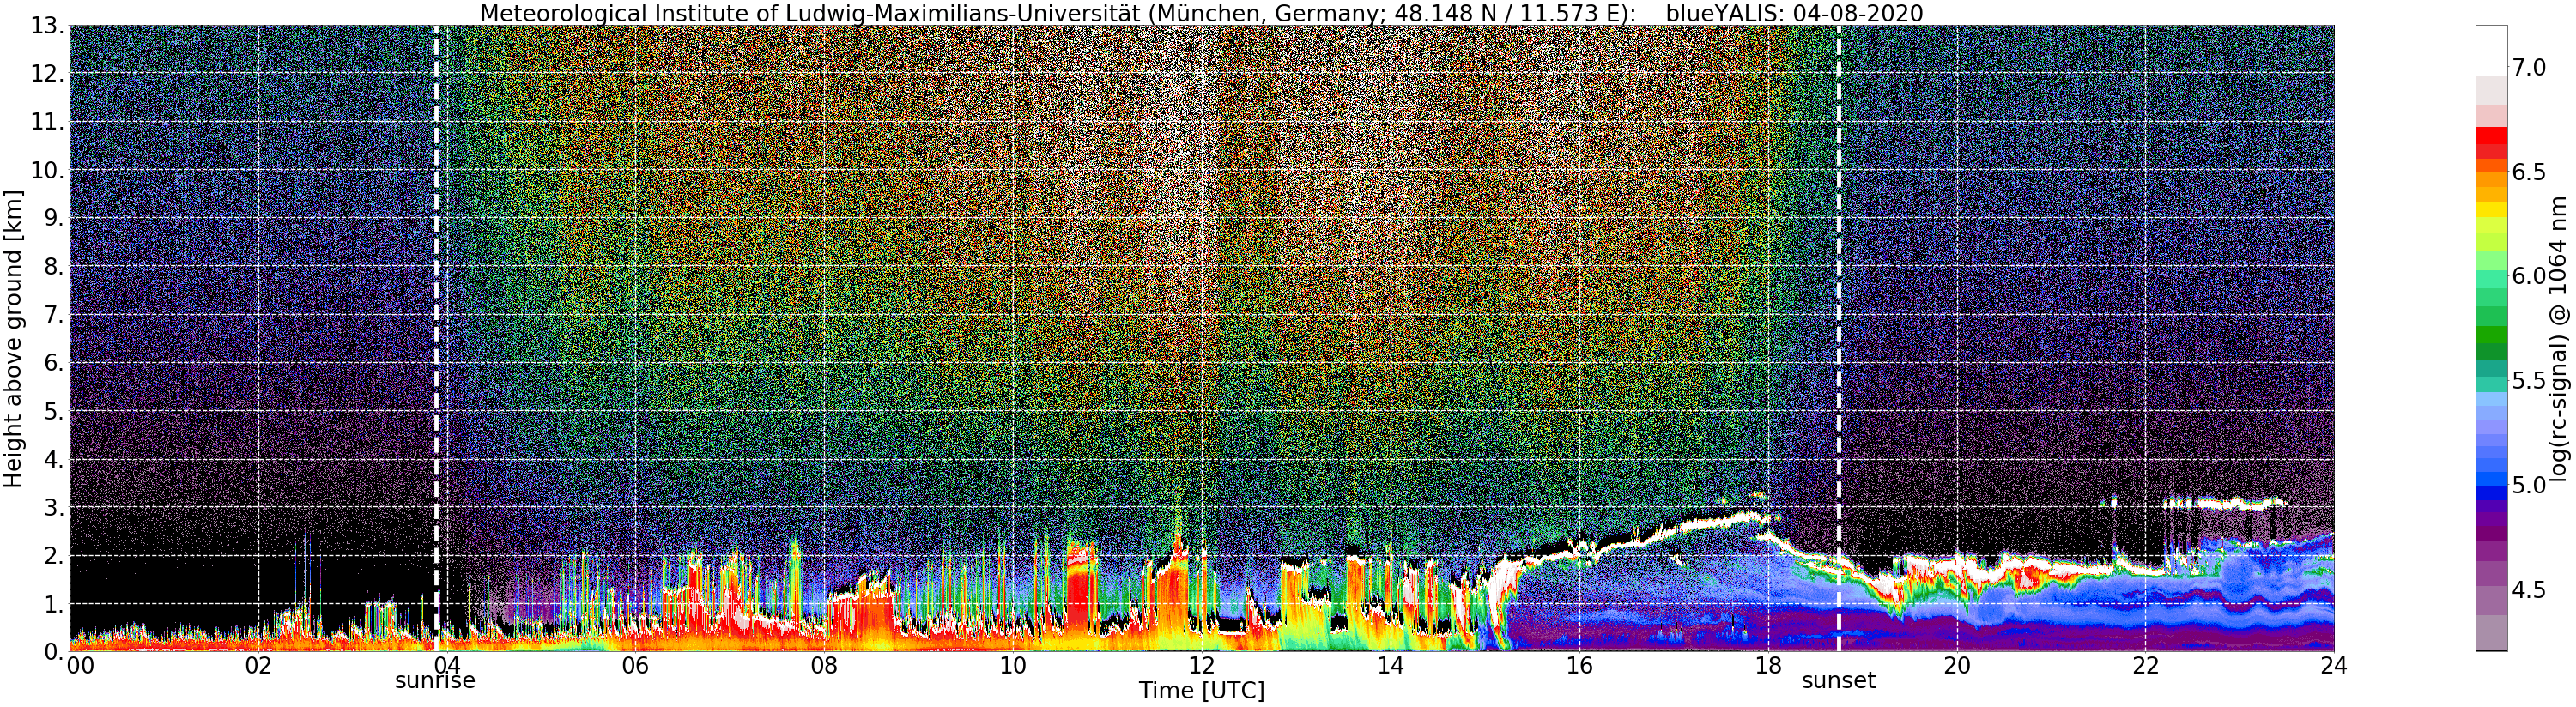
Task: Click the time axis tick label 12
Action: click(1201, 666)
